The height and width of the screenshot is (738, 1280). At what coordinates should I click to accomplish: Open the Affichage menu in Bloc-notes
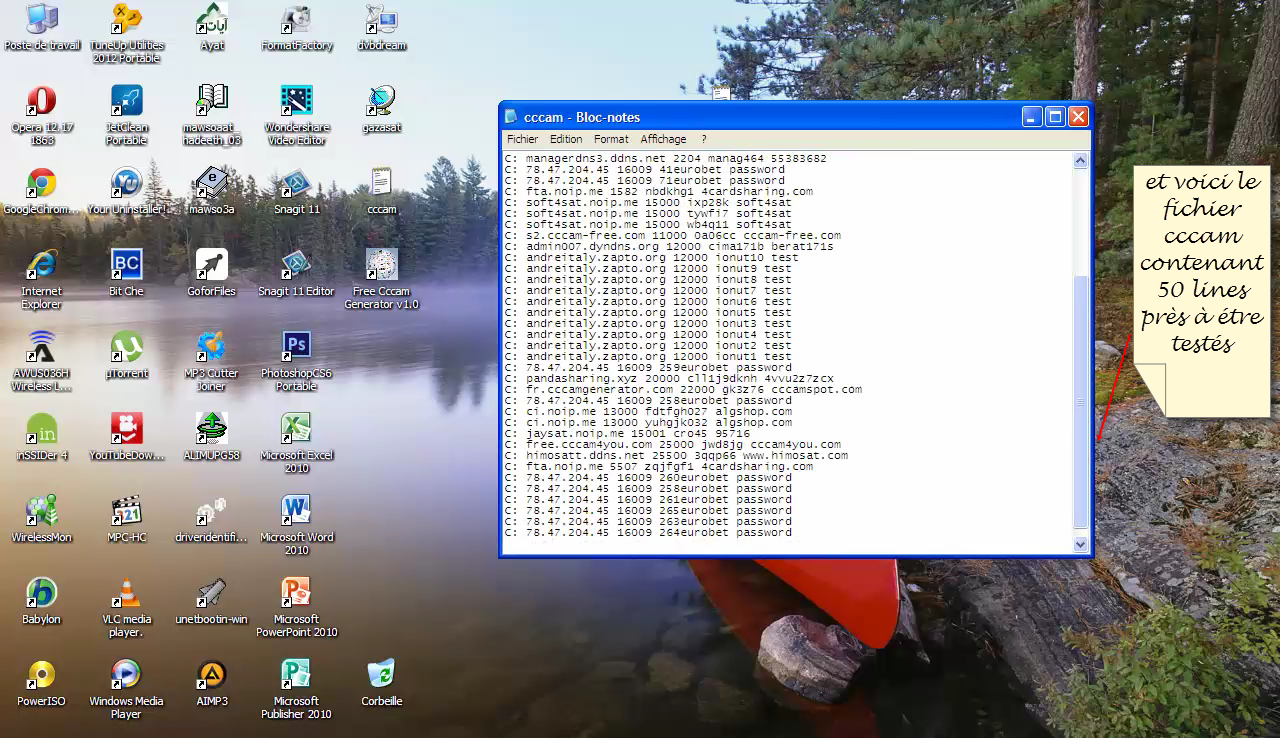coord(663,139)
